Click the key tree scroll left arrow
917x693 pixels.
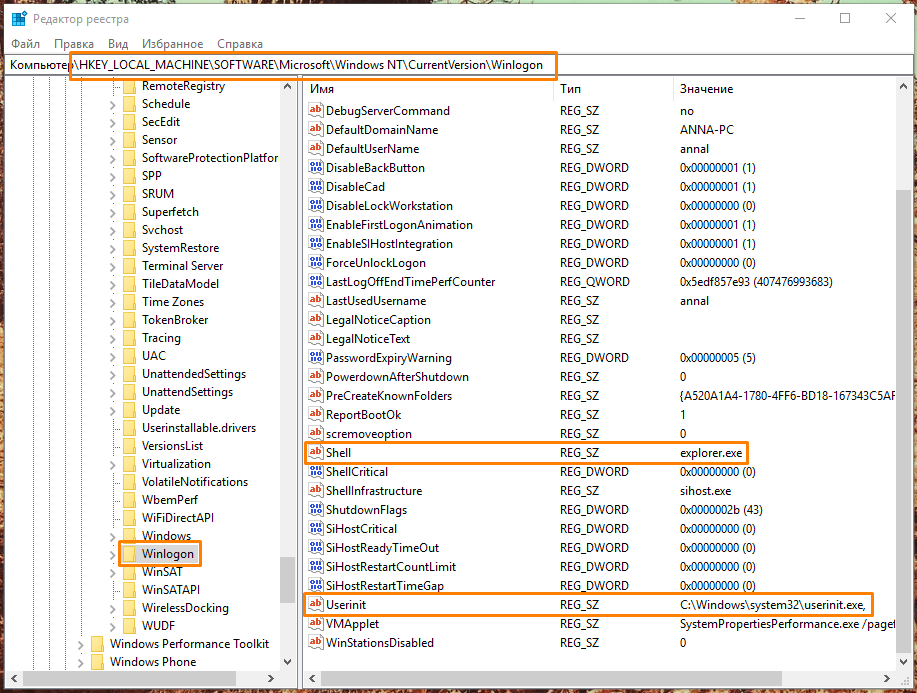tap(14, 678)
